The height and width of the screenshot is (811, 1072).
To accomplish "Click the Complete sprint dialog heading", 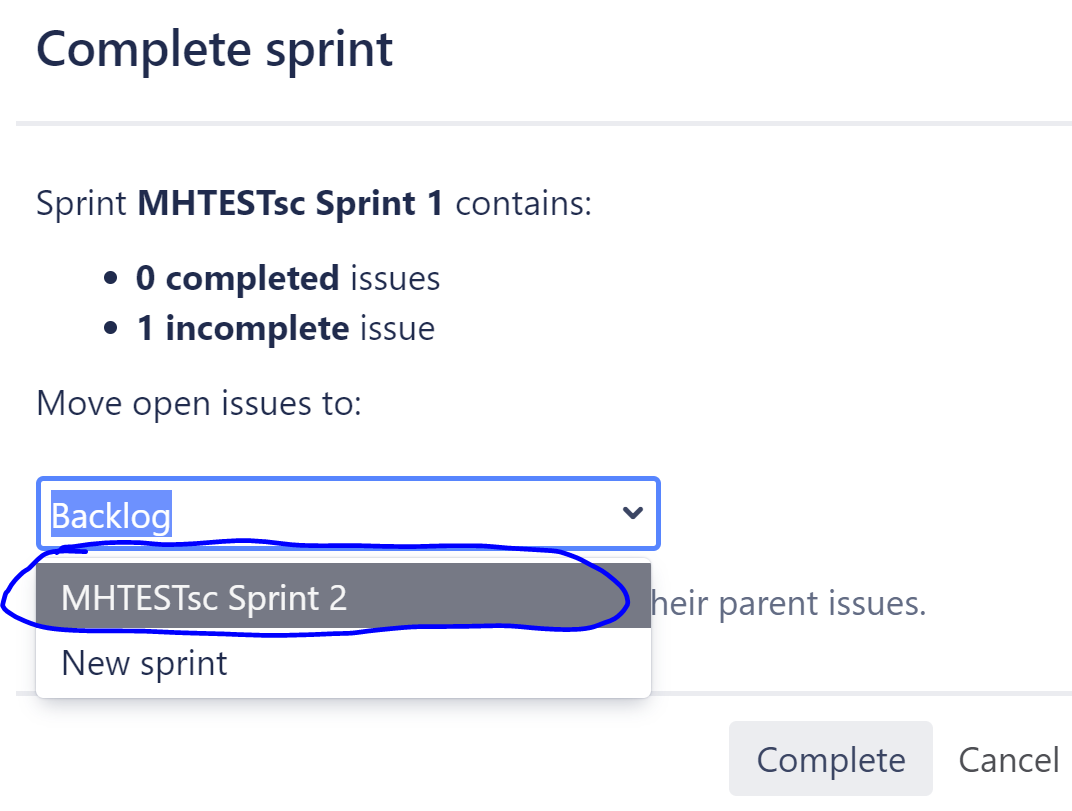I will coord(215,49).
